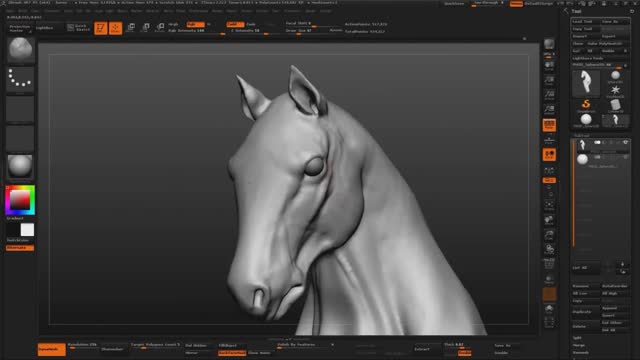Open the material sphere selector

(20, 167)
